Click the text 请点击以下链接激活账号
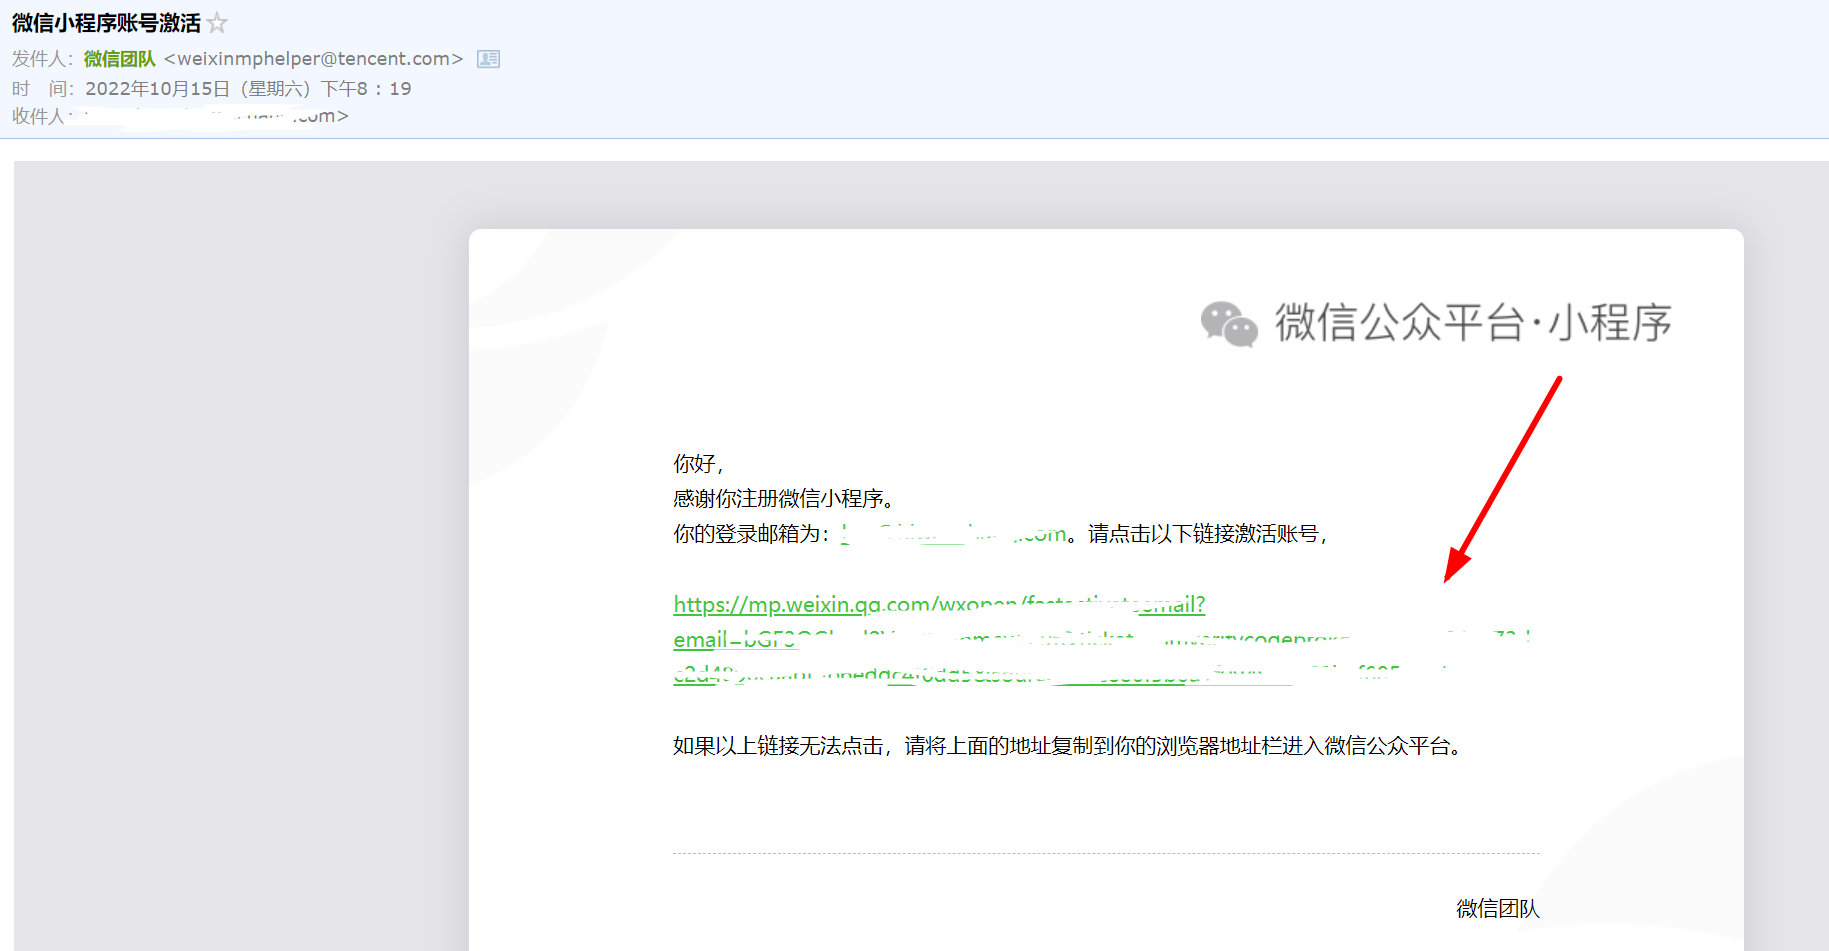 (1207, 534)
